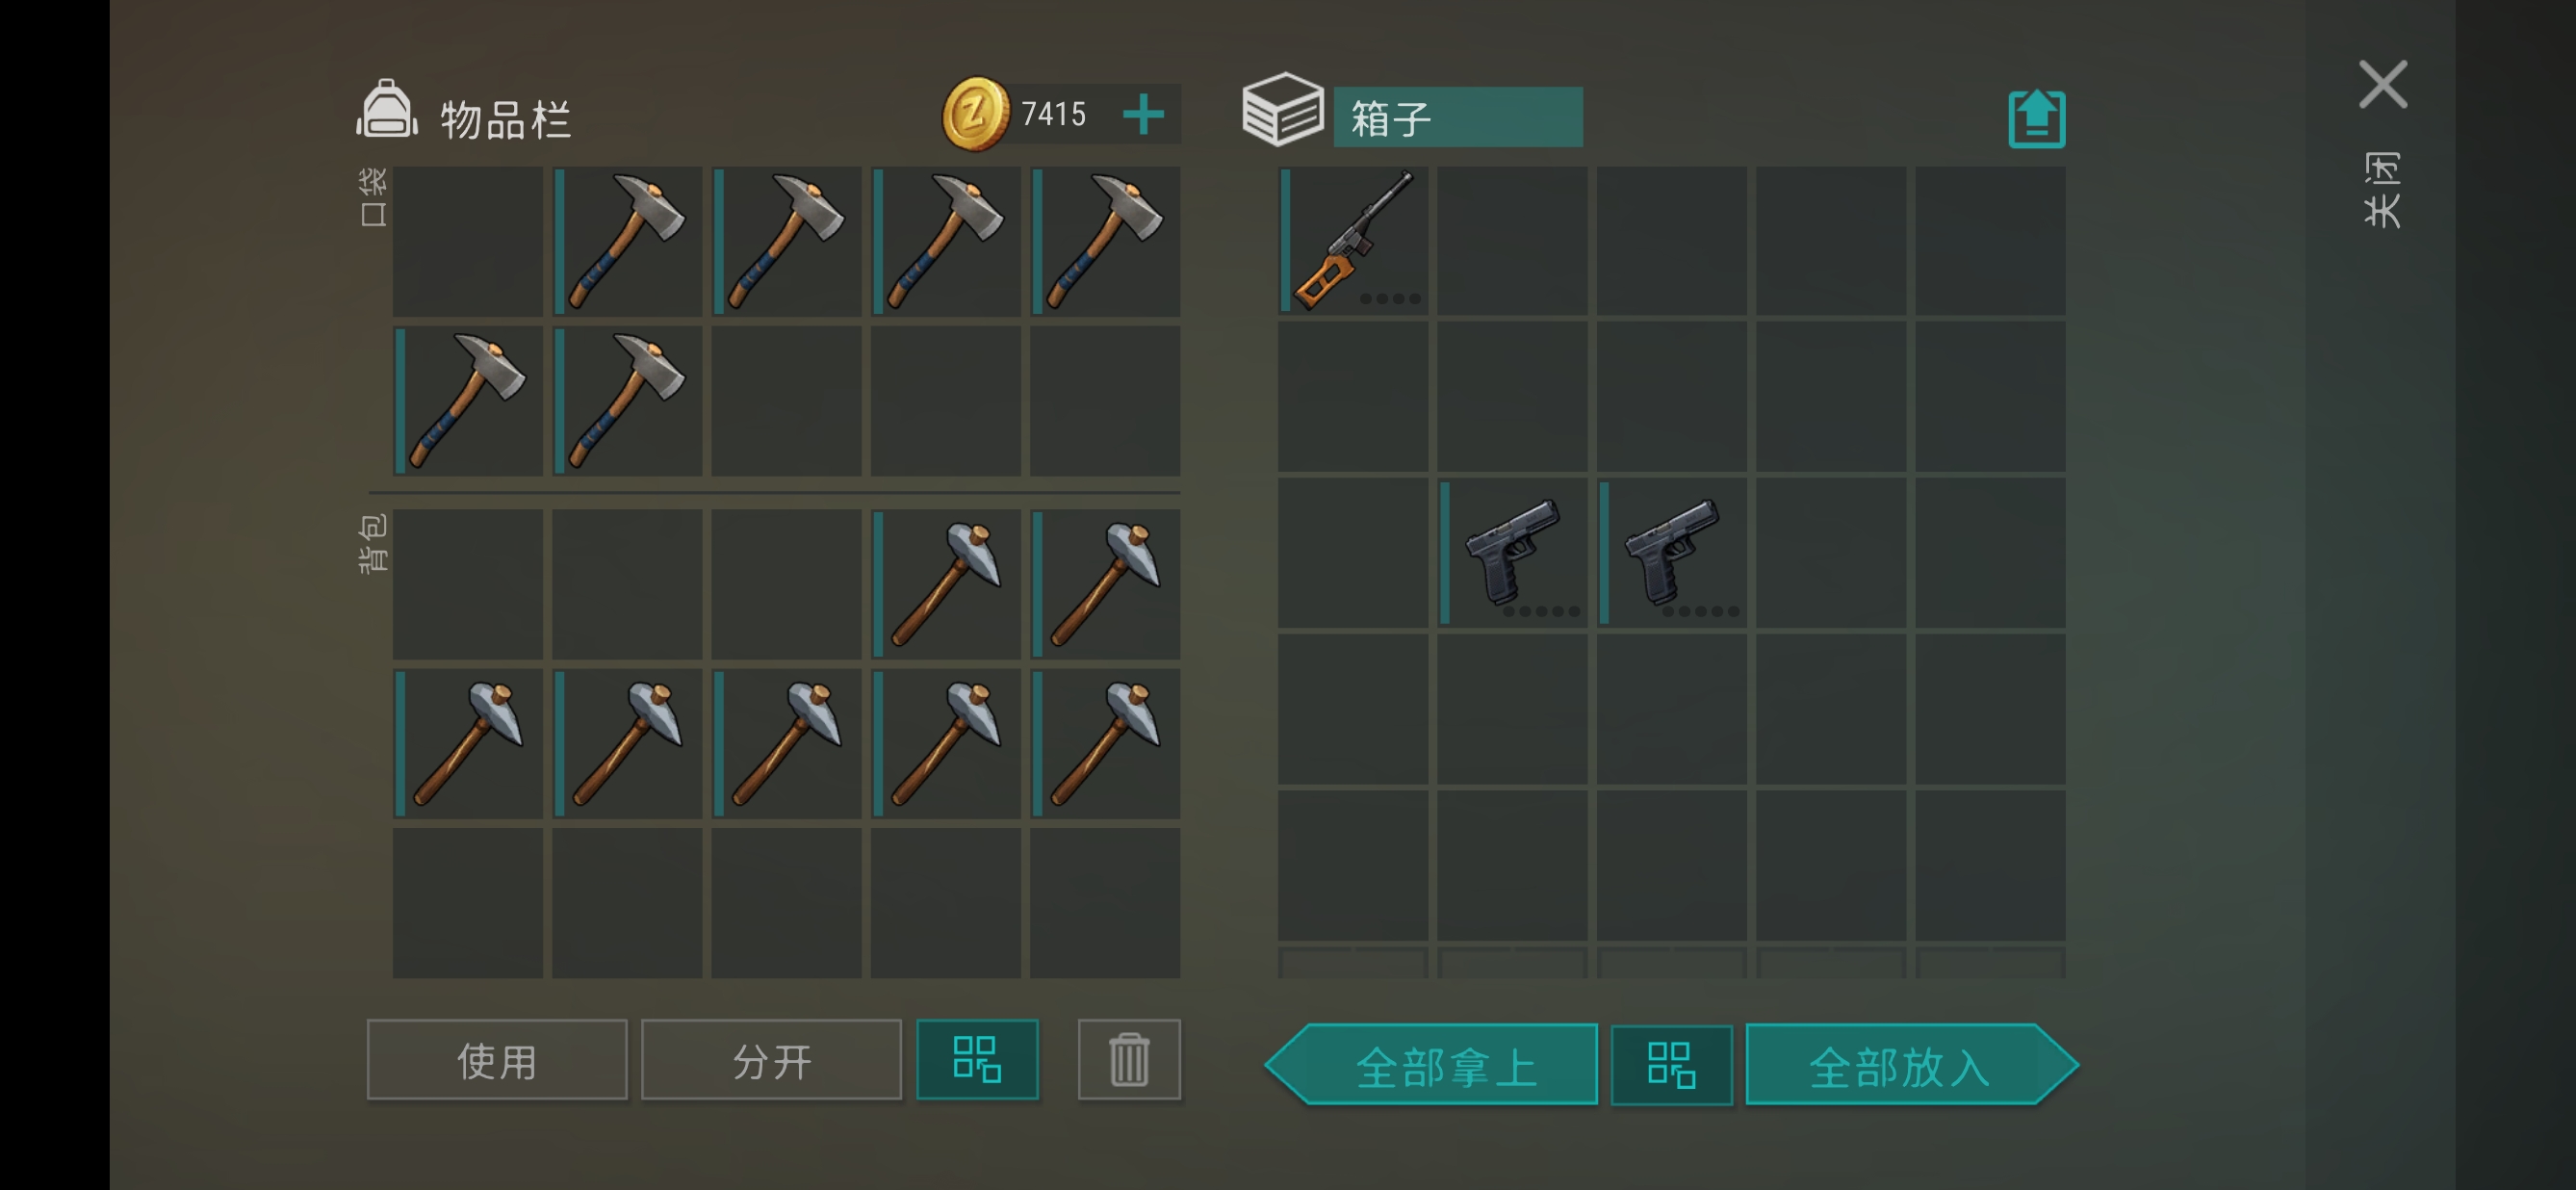Select the first pickaxe in the backpack's top row
Screen dimensions: 2576x1190
pos(946,584)
